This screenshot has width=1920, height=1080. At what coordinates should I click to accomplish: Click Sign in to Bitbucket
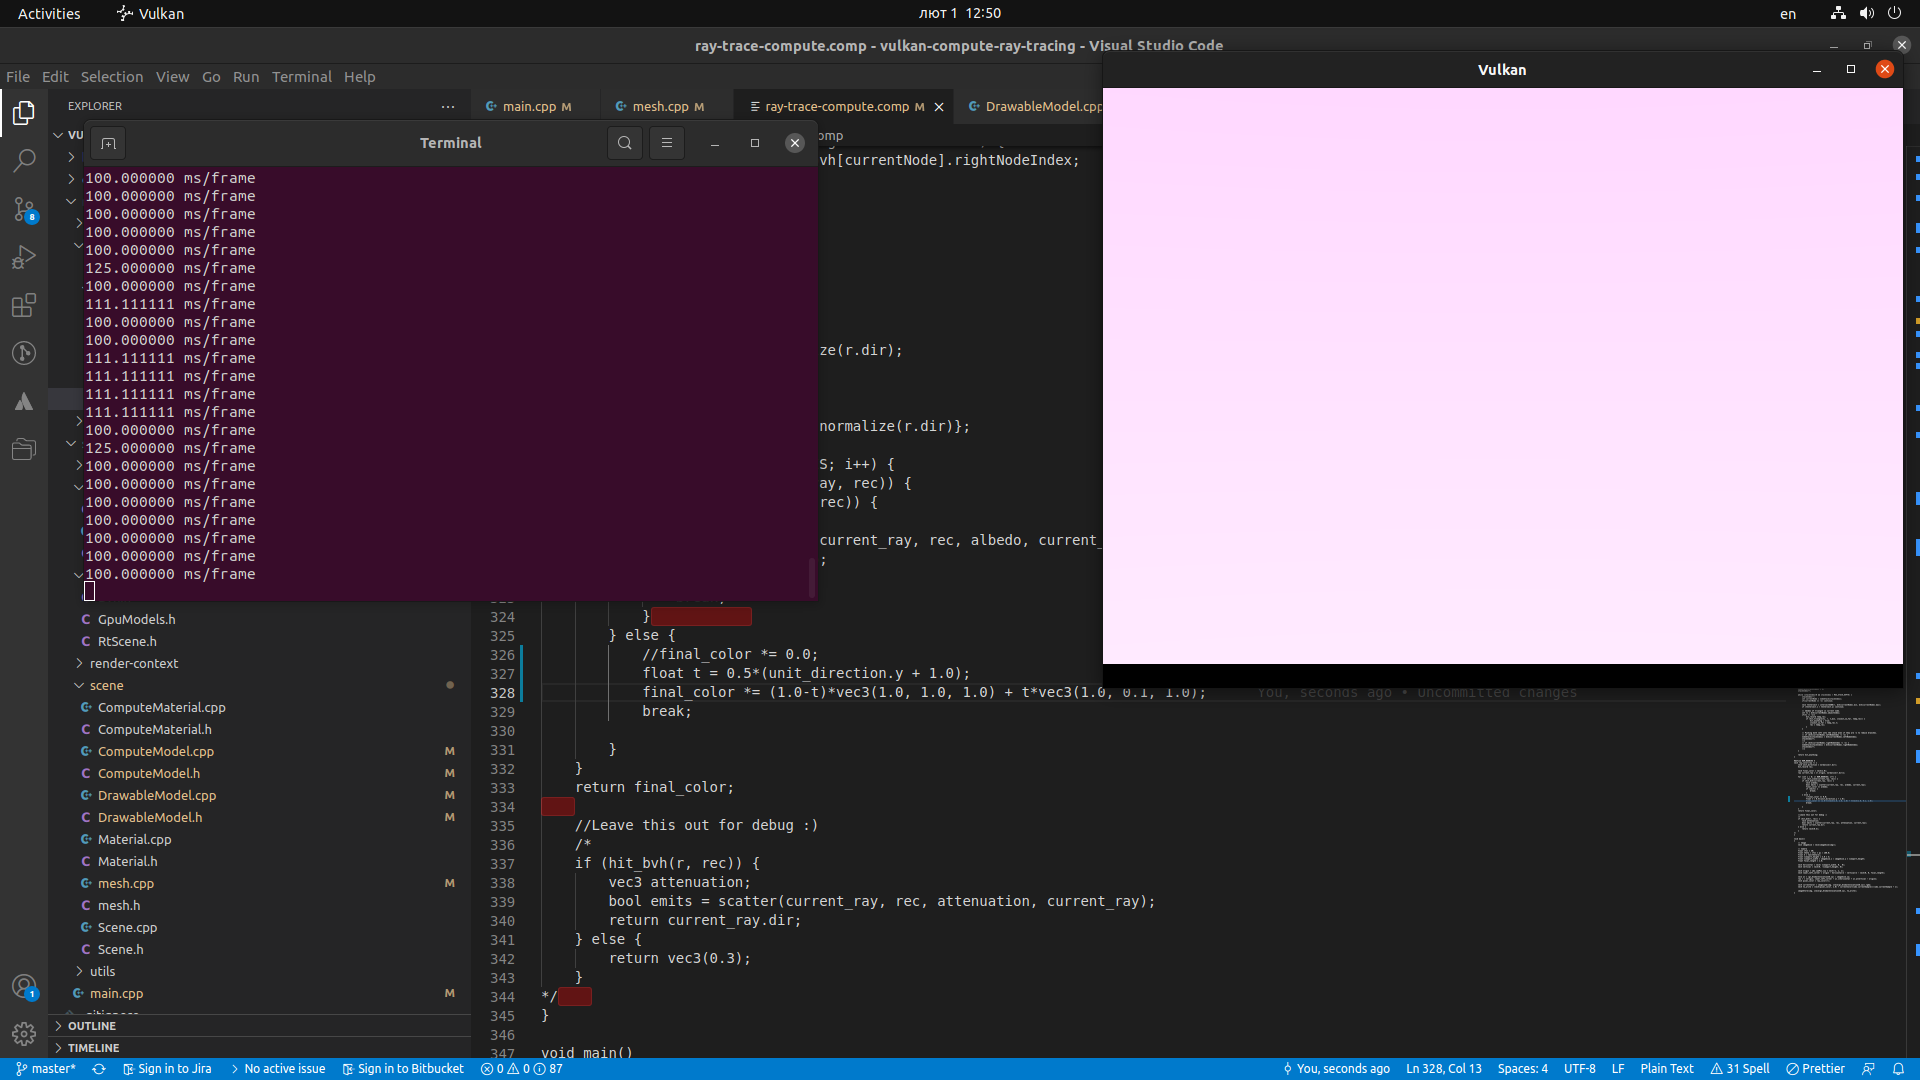pyautogui.click(x=403, y=1068)
